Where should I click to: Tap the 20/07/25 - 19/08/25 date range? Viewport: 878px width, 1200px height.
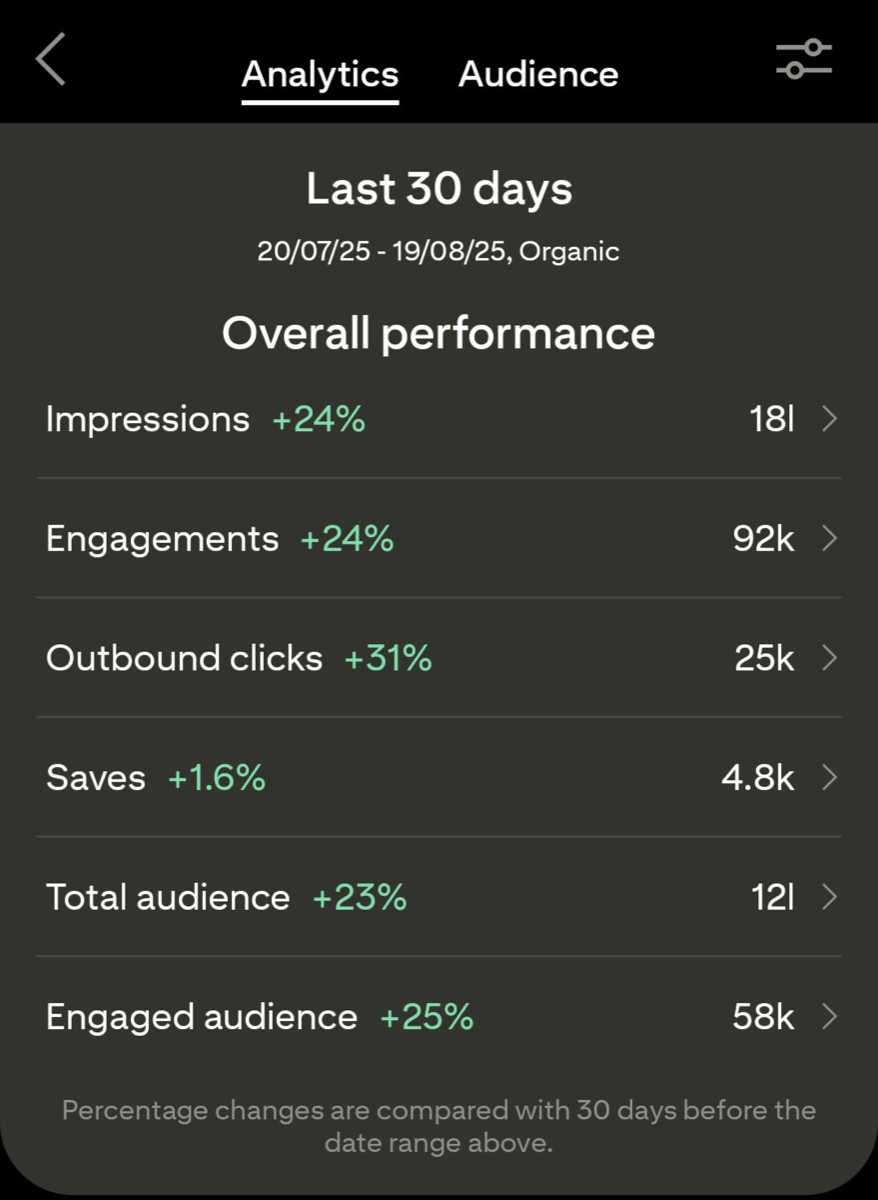click(x=381, y=251)
